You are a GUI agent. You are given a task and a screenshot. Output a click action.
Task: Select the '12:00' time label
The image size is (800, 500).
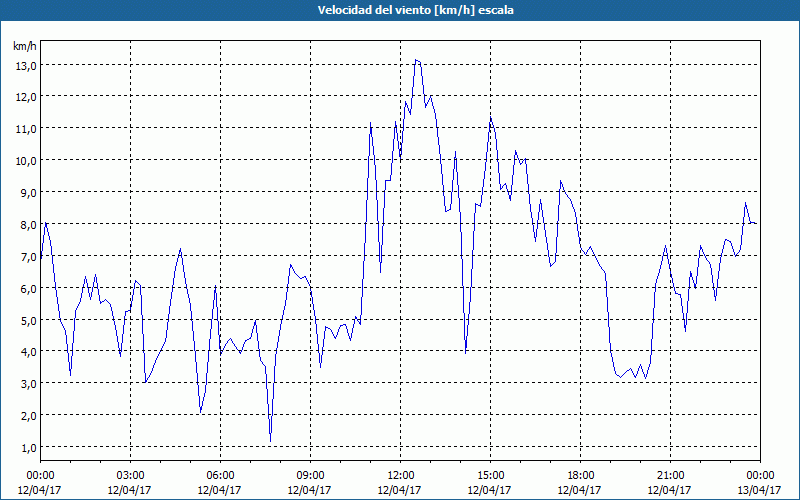point(401,476)
